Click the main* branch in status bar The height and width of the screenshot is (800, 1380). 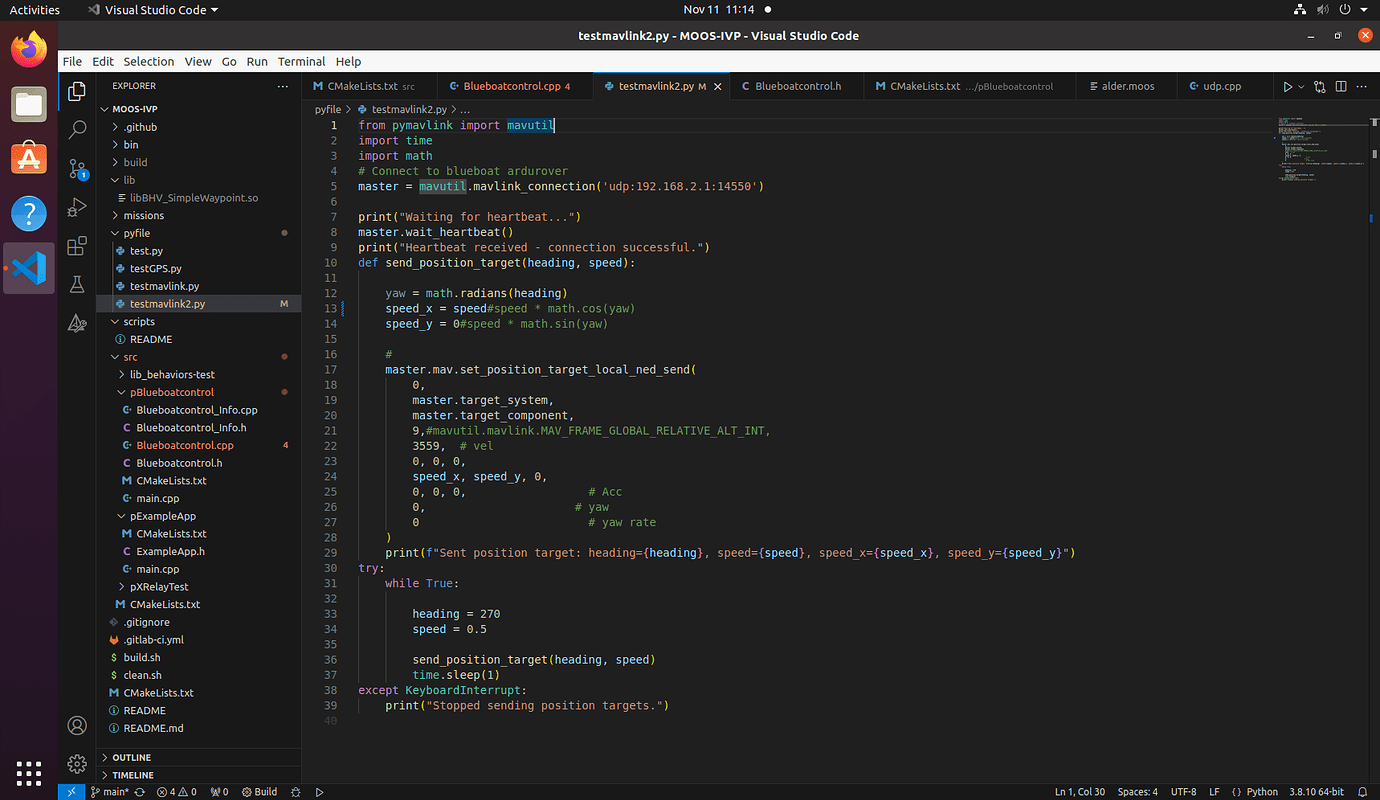[x=110, y=792]
